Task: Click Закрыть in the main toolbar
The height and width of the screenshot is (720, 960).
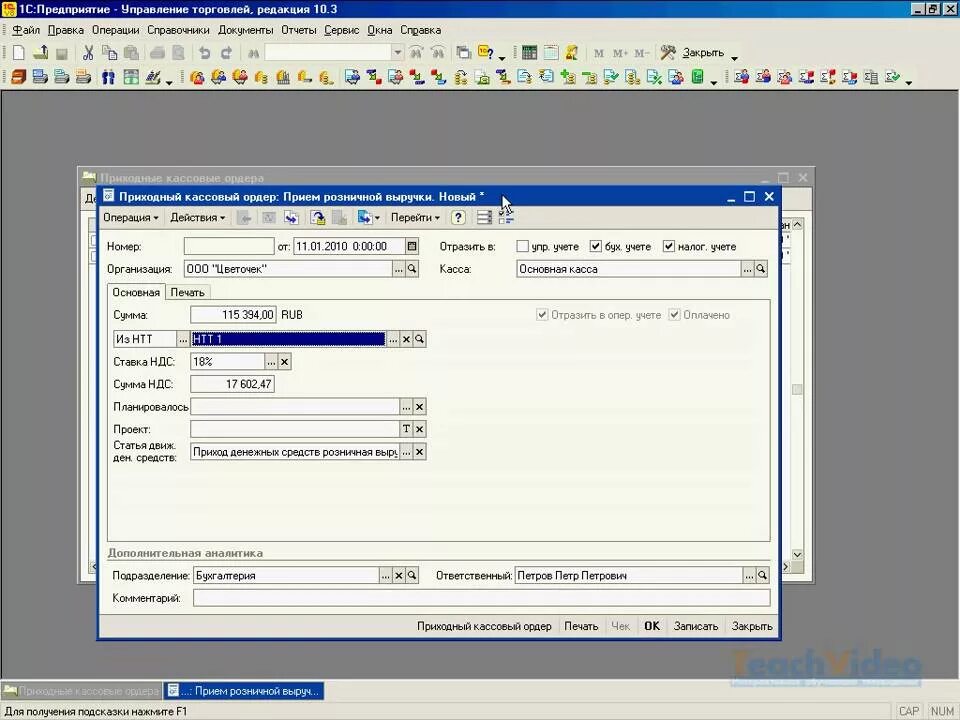Action: (x=703, y=53)
